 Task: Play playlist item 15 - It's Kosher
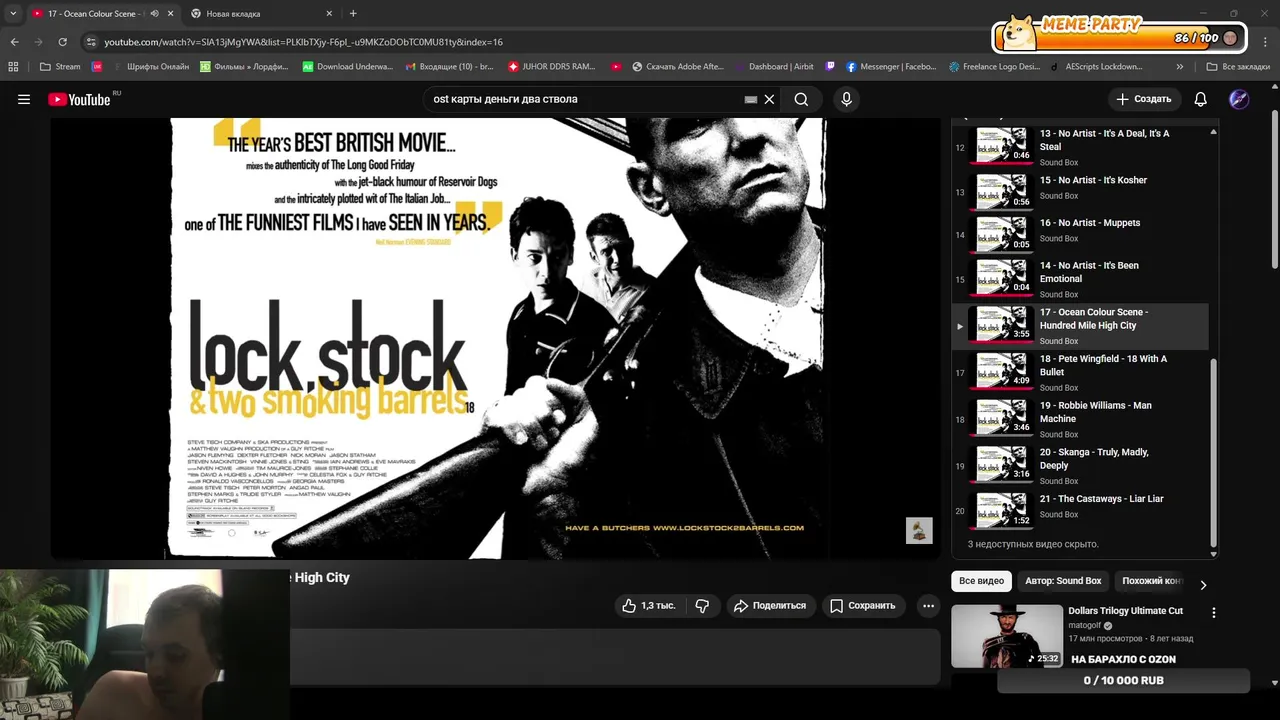[1080, 190]
